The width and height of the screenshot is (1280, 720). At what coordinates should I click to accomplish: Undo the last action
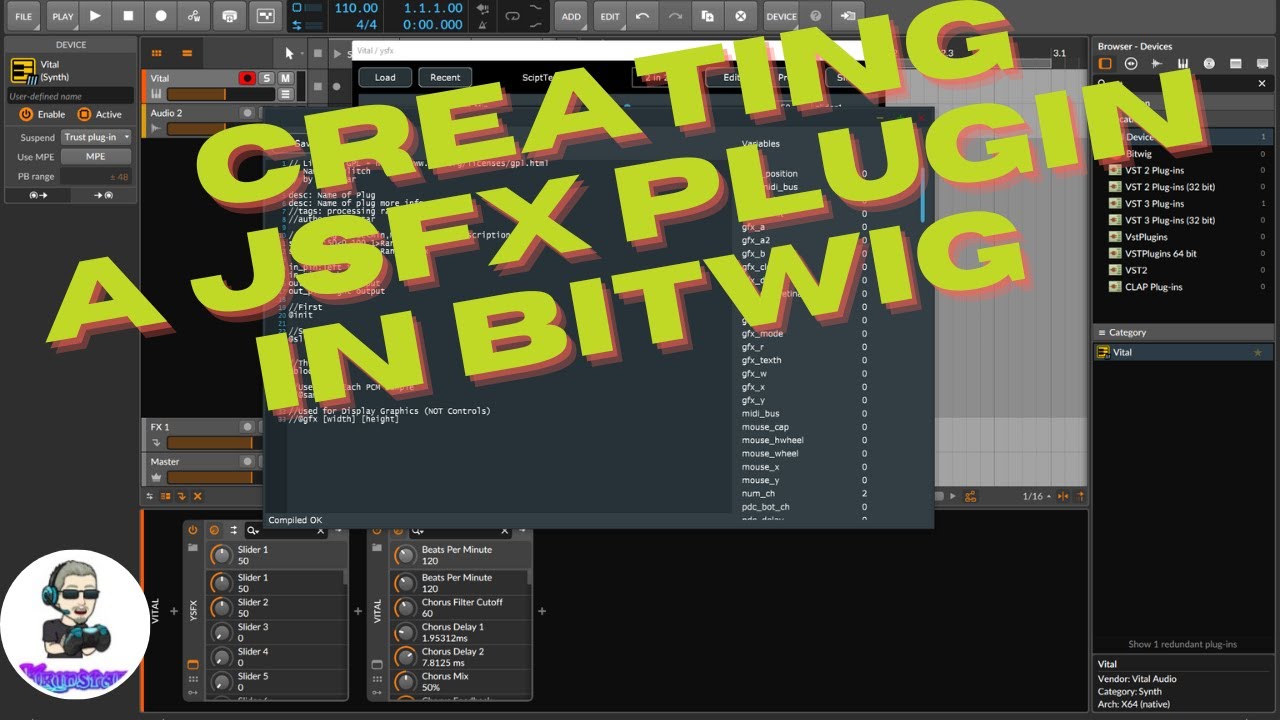(642, 16)
